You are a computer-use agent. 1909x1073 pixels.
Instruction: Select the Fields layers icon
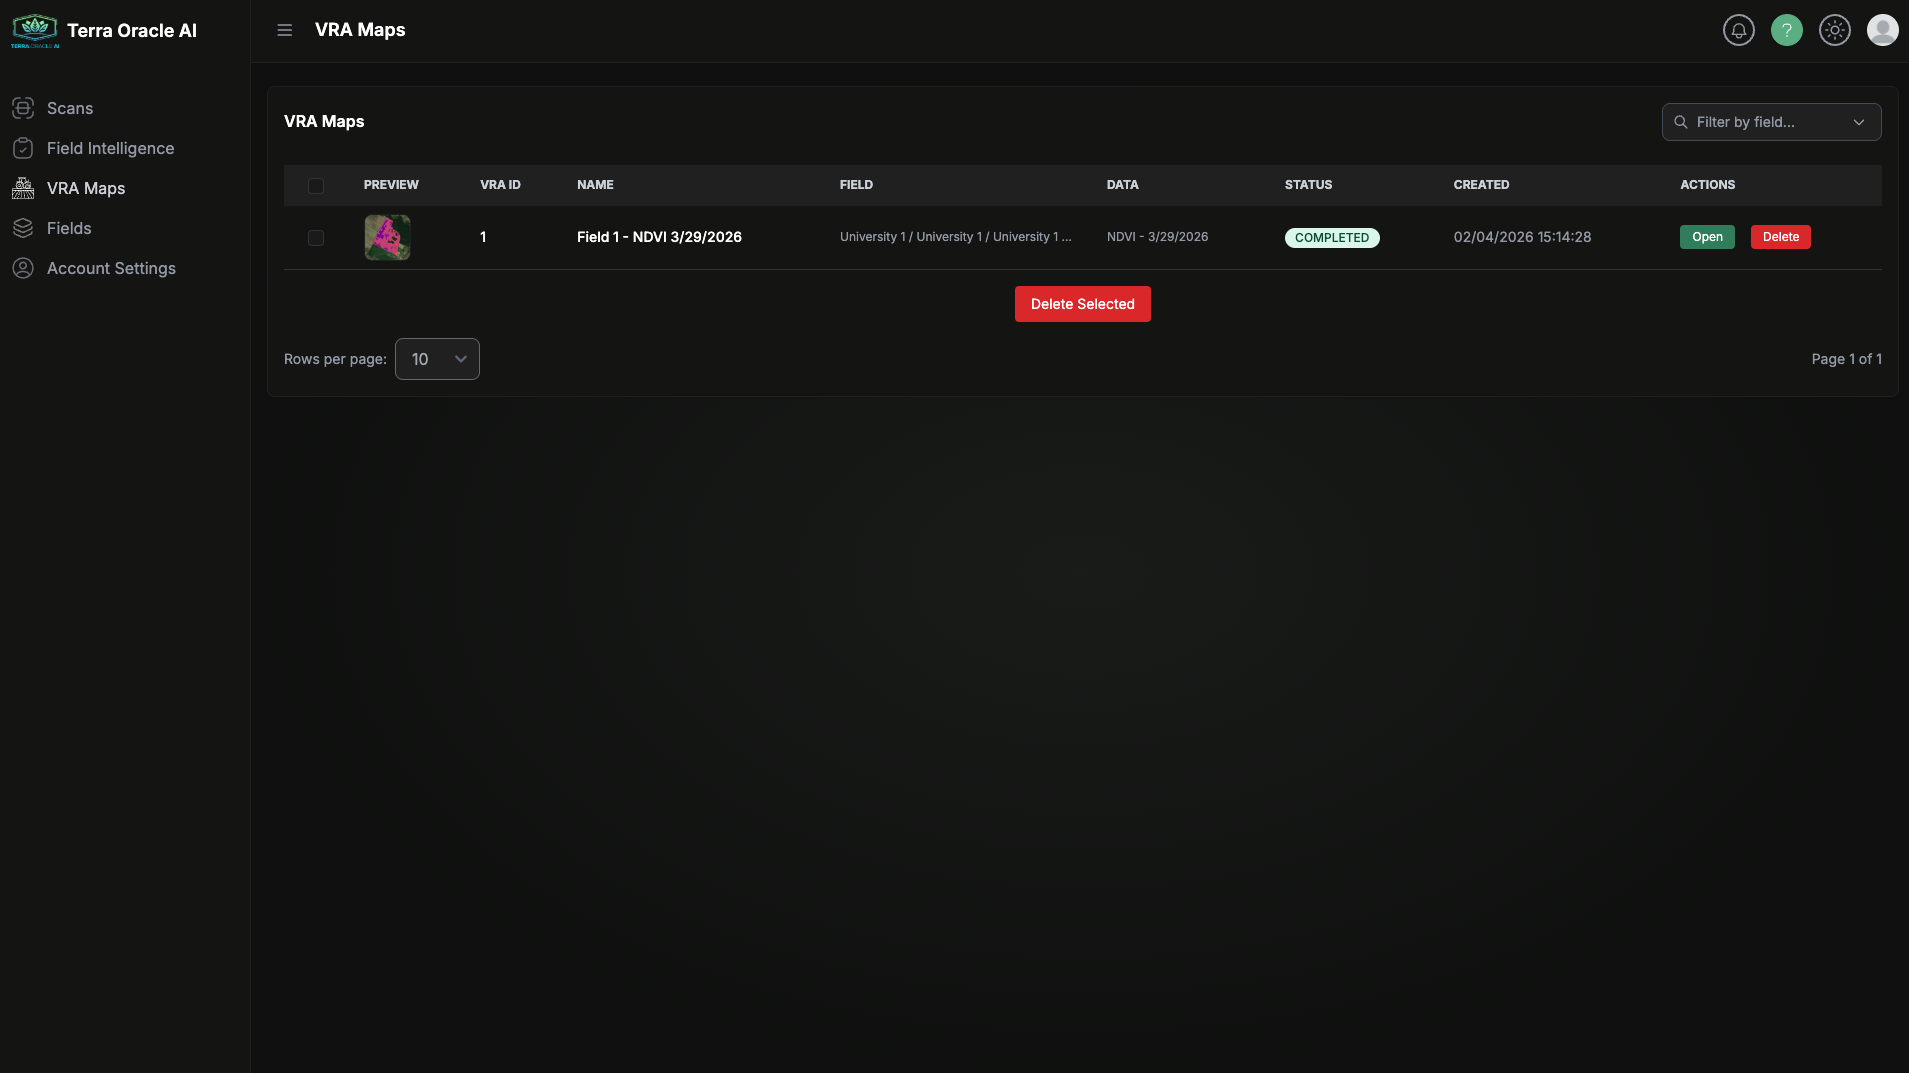tap(23, 227)
